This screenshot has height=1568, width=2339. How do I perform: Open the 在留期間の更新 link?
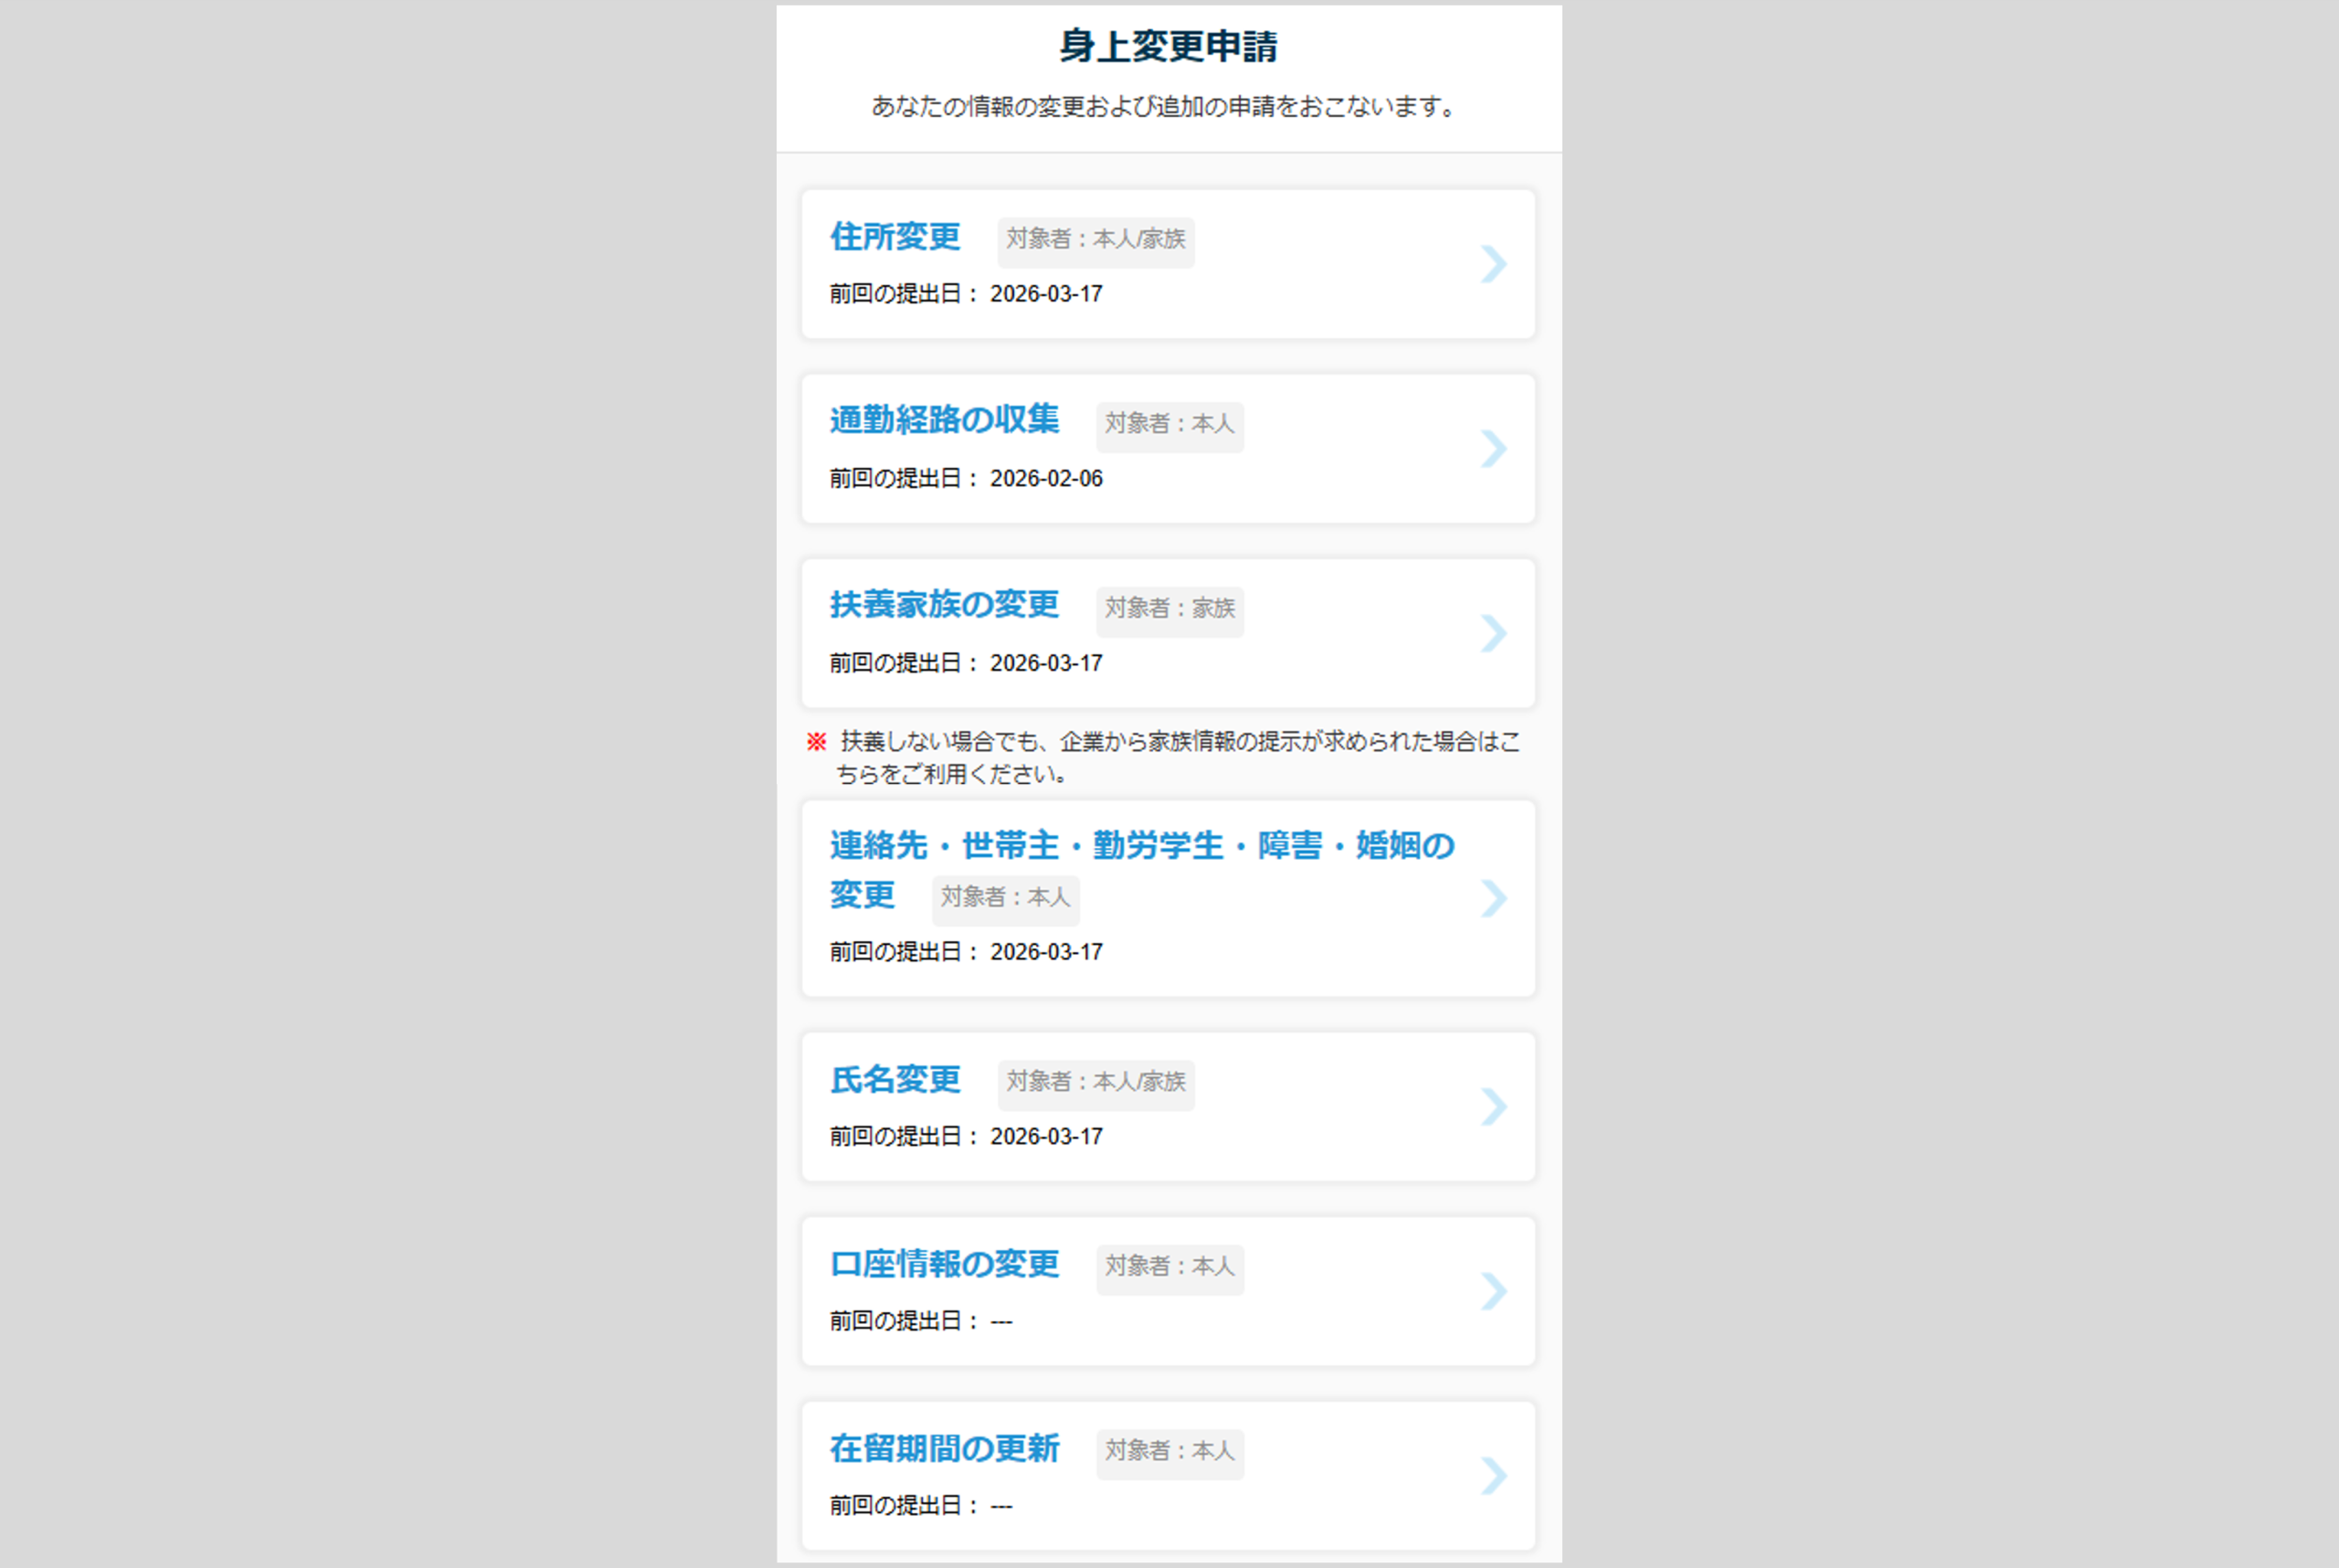[944, 1449]
